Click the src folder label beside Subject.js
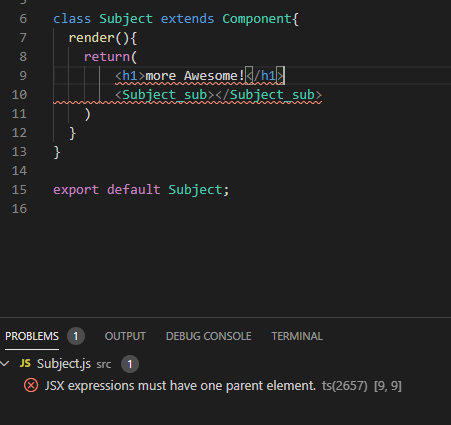The image size is (451, 425). pos(104,364)
